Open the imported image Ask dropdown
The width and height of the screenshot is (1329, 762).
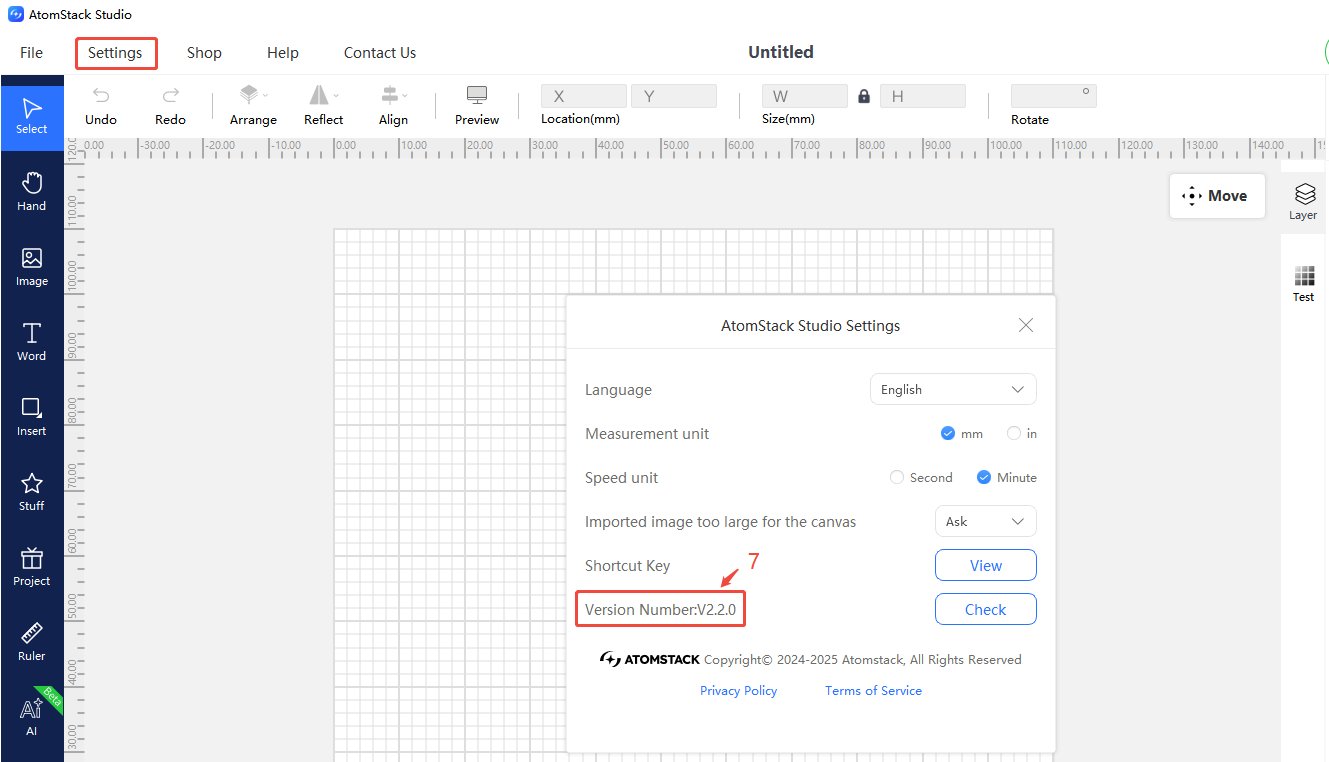coord(985,522)
